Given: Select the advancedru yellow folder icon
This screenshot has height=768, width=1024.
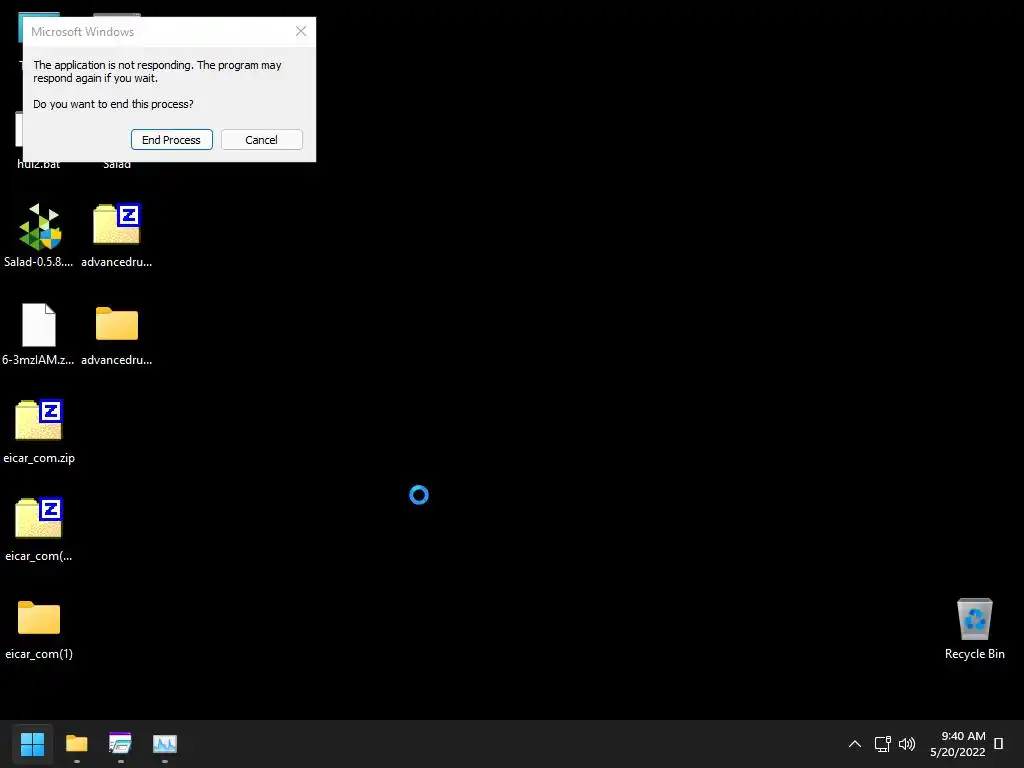Looking at the screenshot, I should click(117, 323).
